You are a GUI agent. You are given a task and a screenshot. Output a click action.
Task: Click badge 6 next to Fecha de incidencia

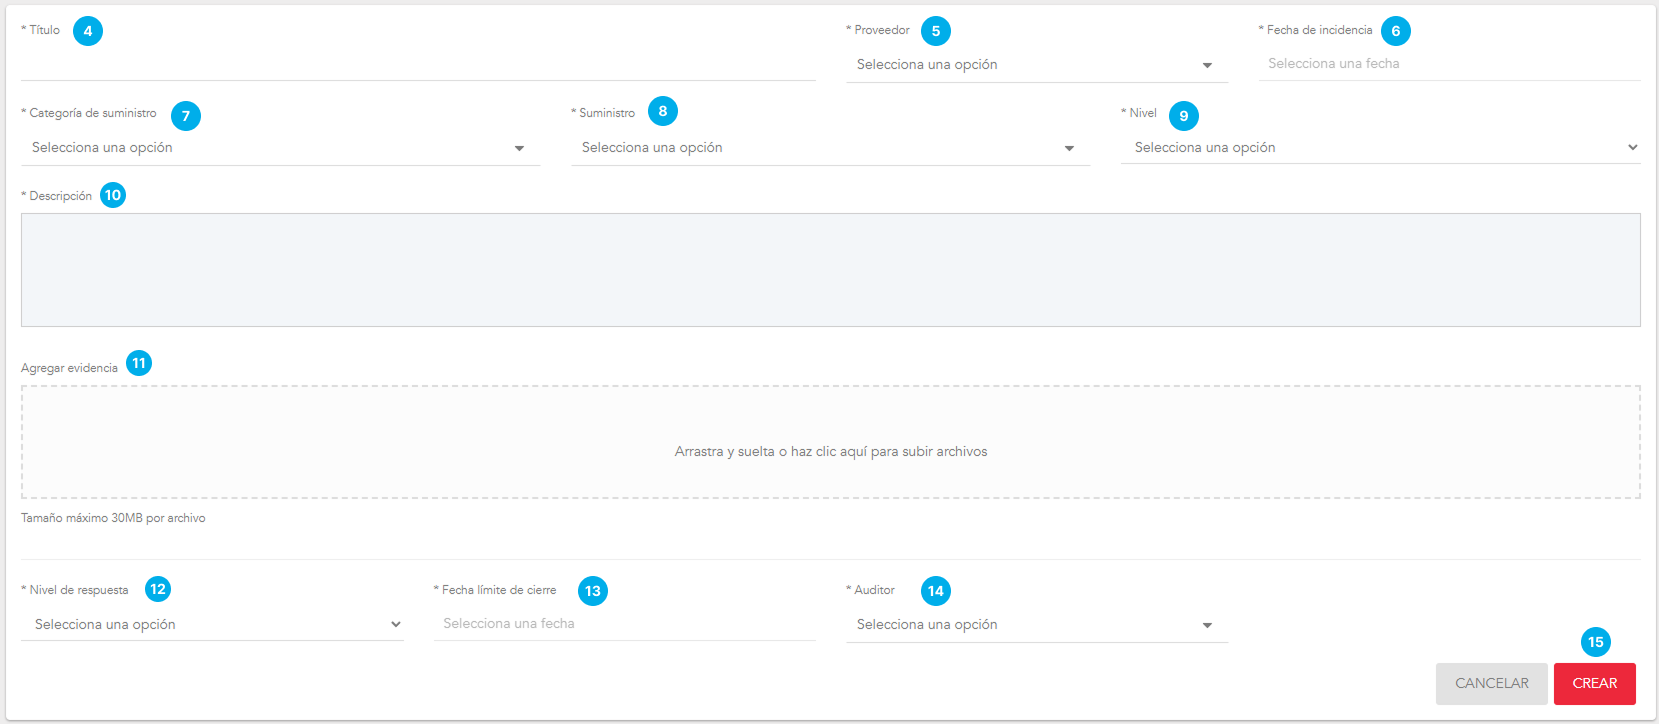1395,31
